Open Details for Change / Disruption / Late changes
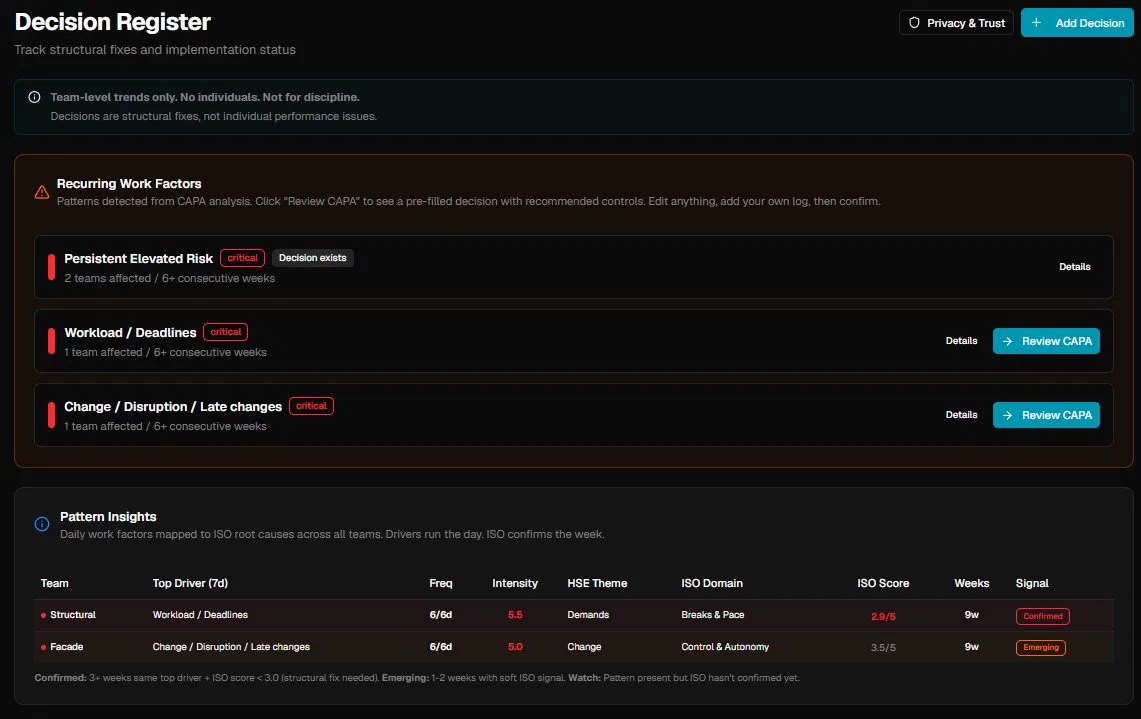1141x719 pixels. click(x=961, y=416)
